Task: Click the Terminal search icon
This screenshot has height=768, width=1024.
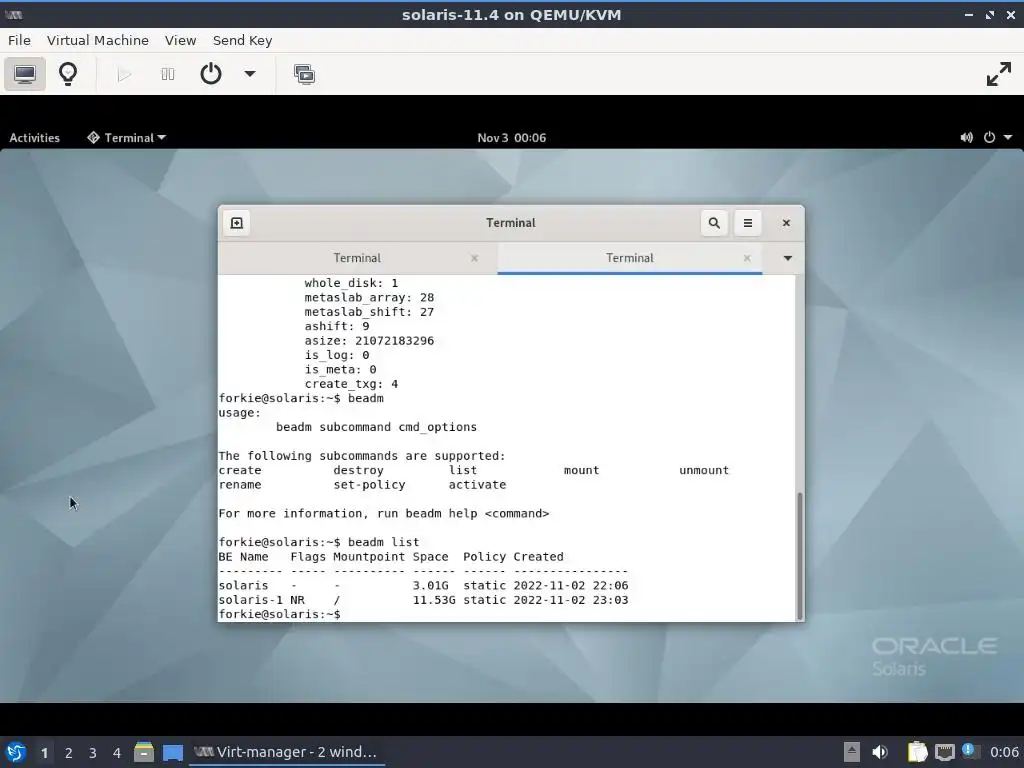Action: click(714, 223)
